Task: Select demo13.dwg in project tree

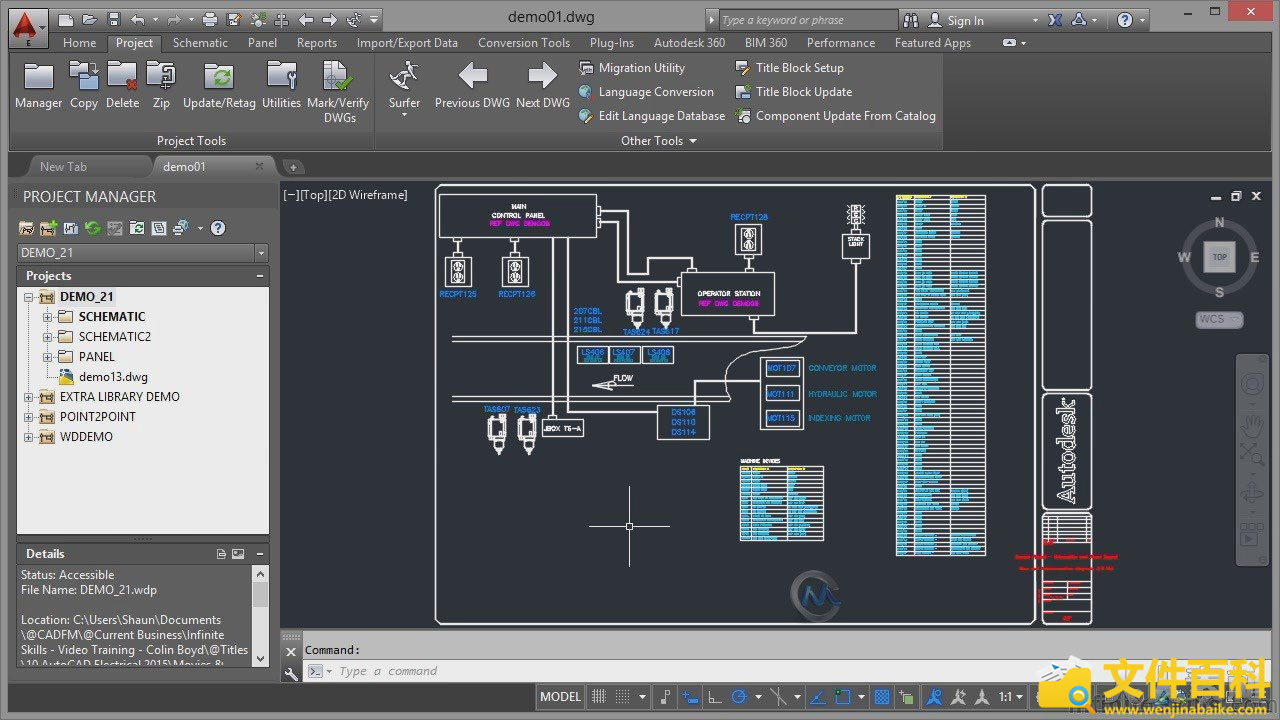Action: [113, 377]
